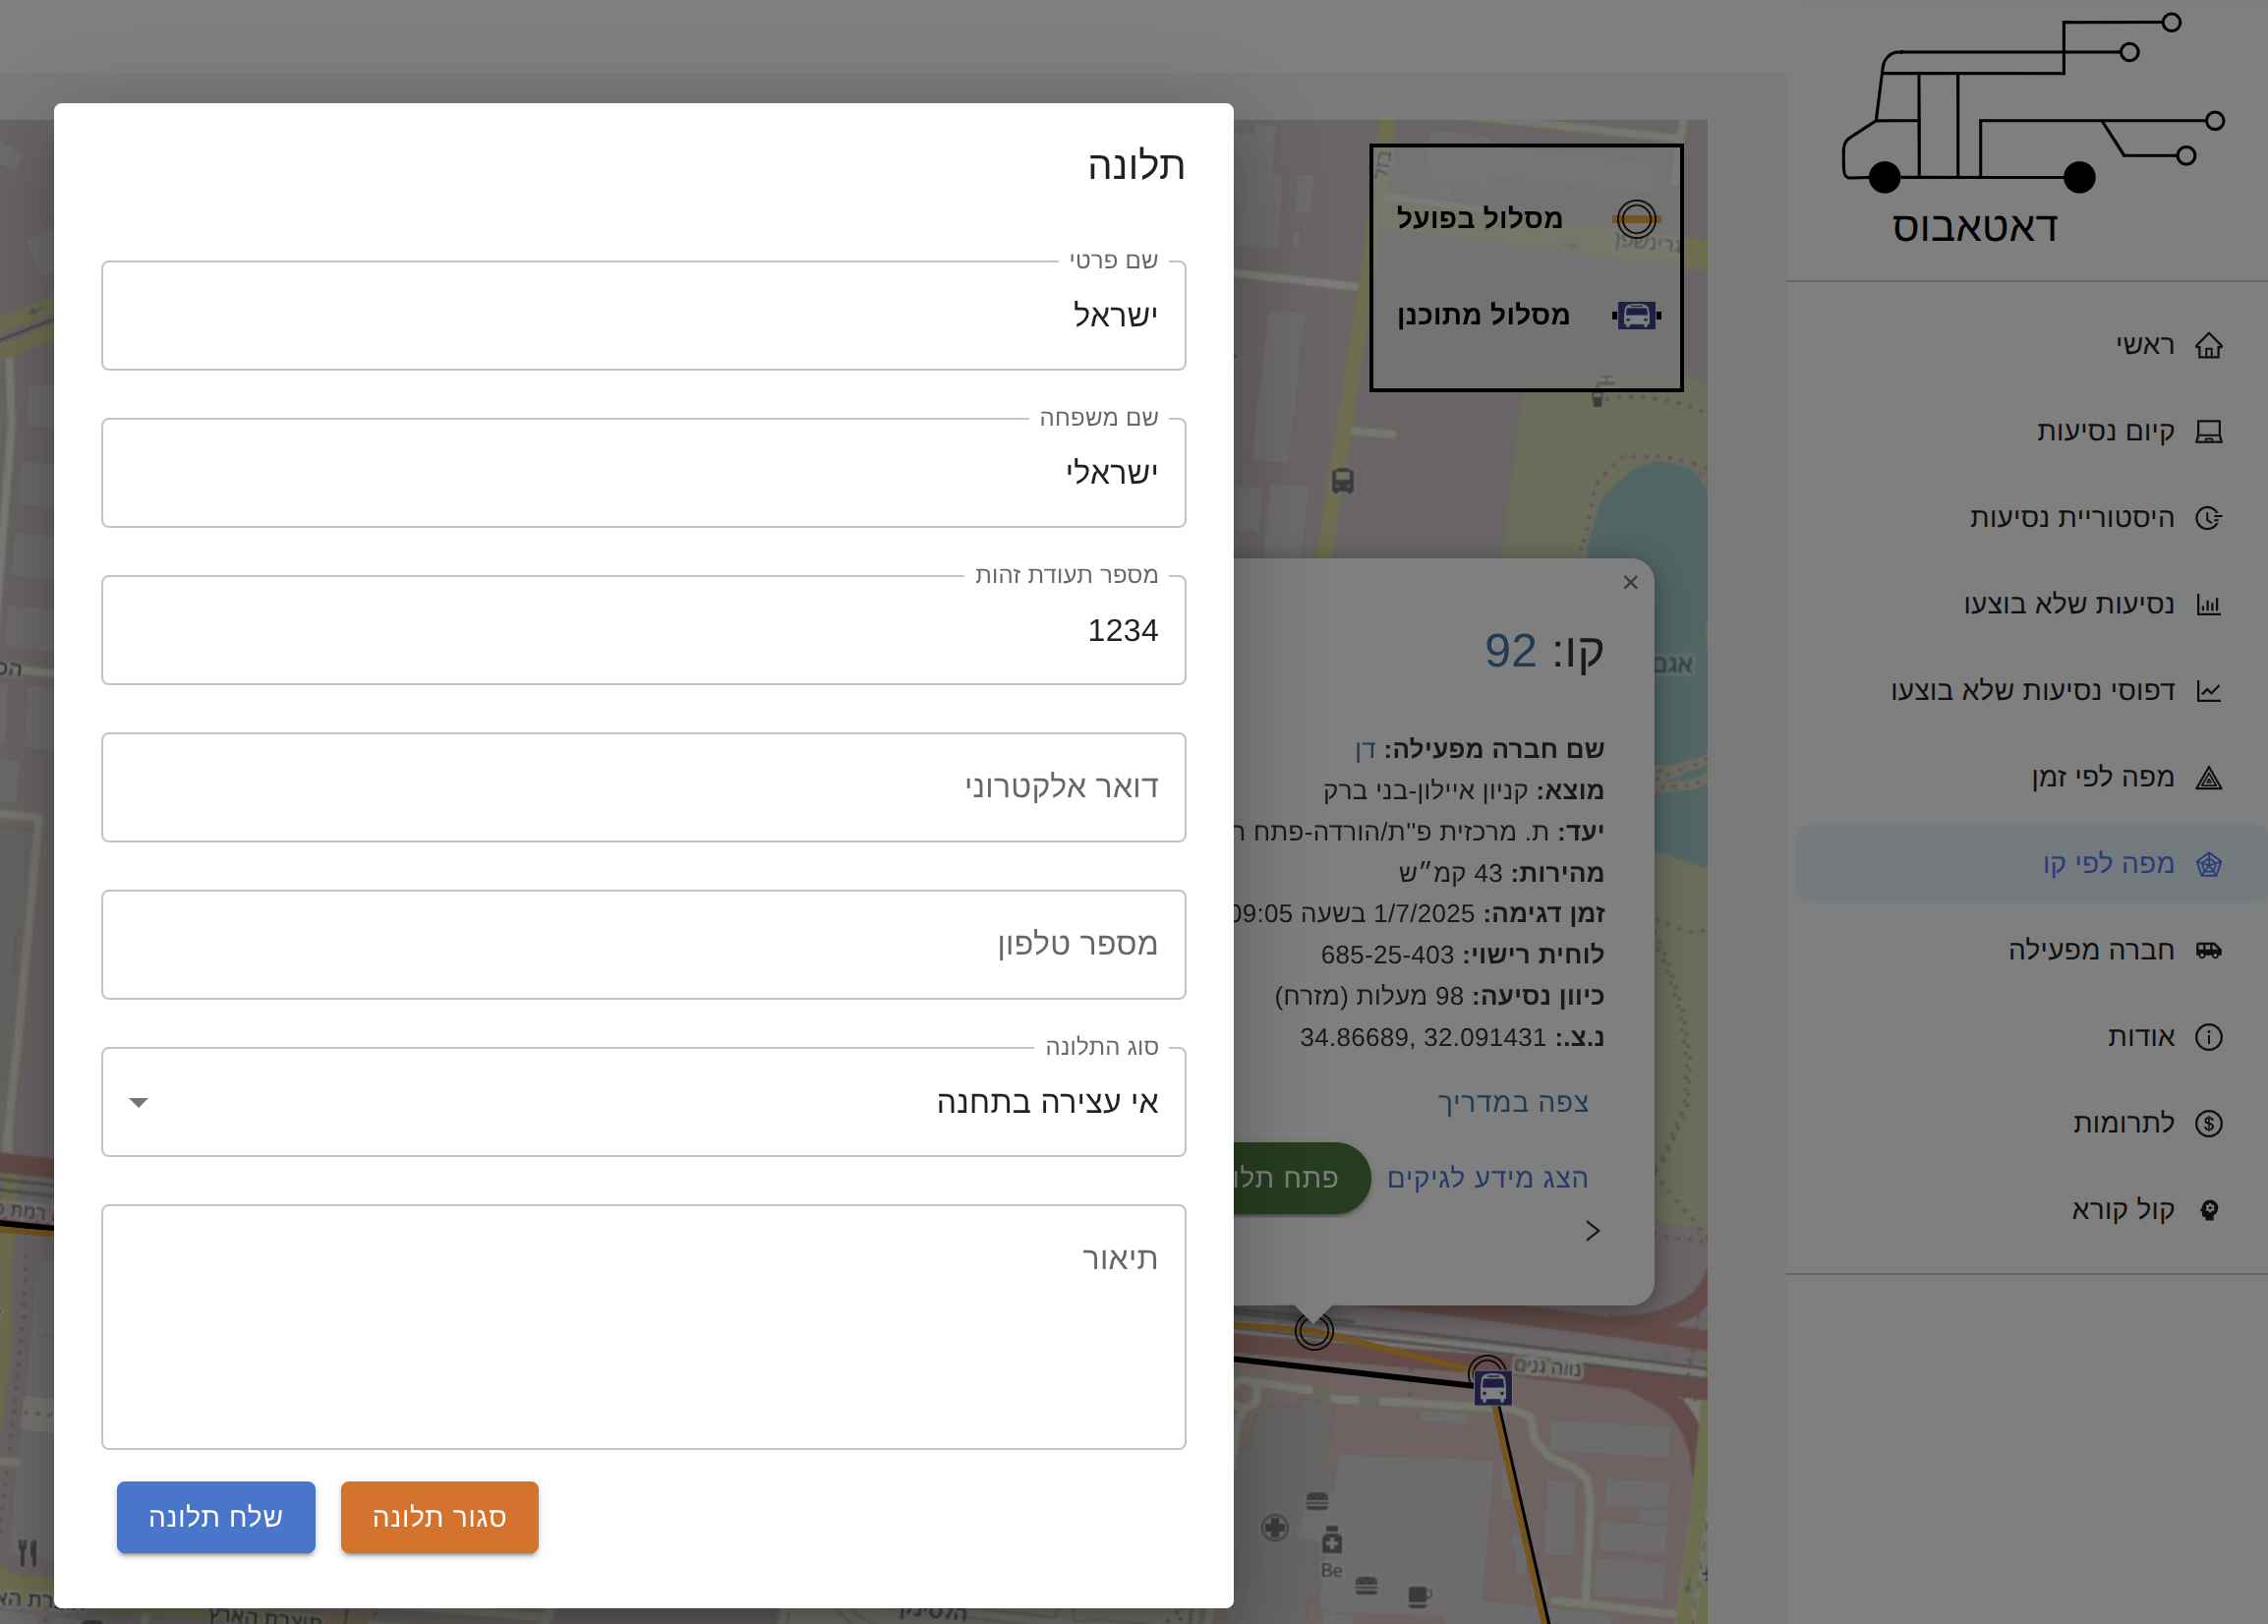Click the dollar icon beside לתרומות

(x=2208, y=1123)
